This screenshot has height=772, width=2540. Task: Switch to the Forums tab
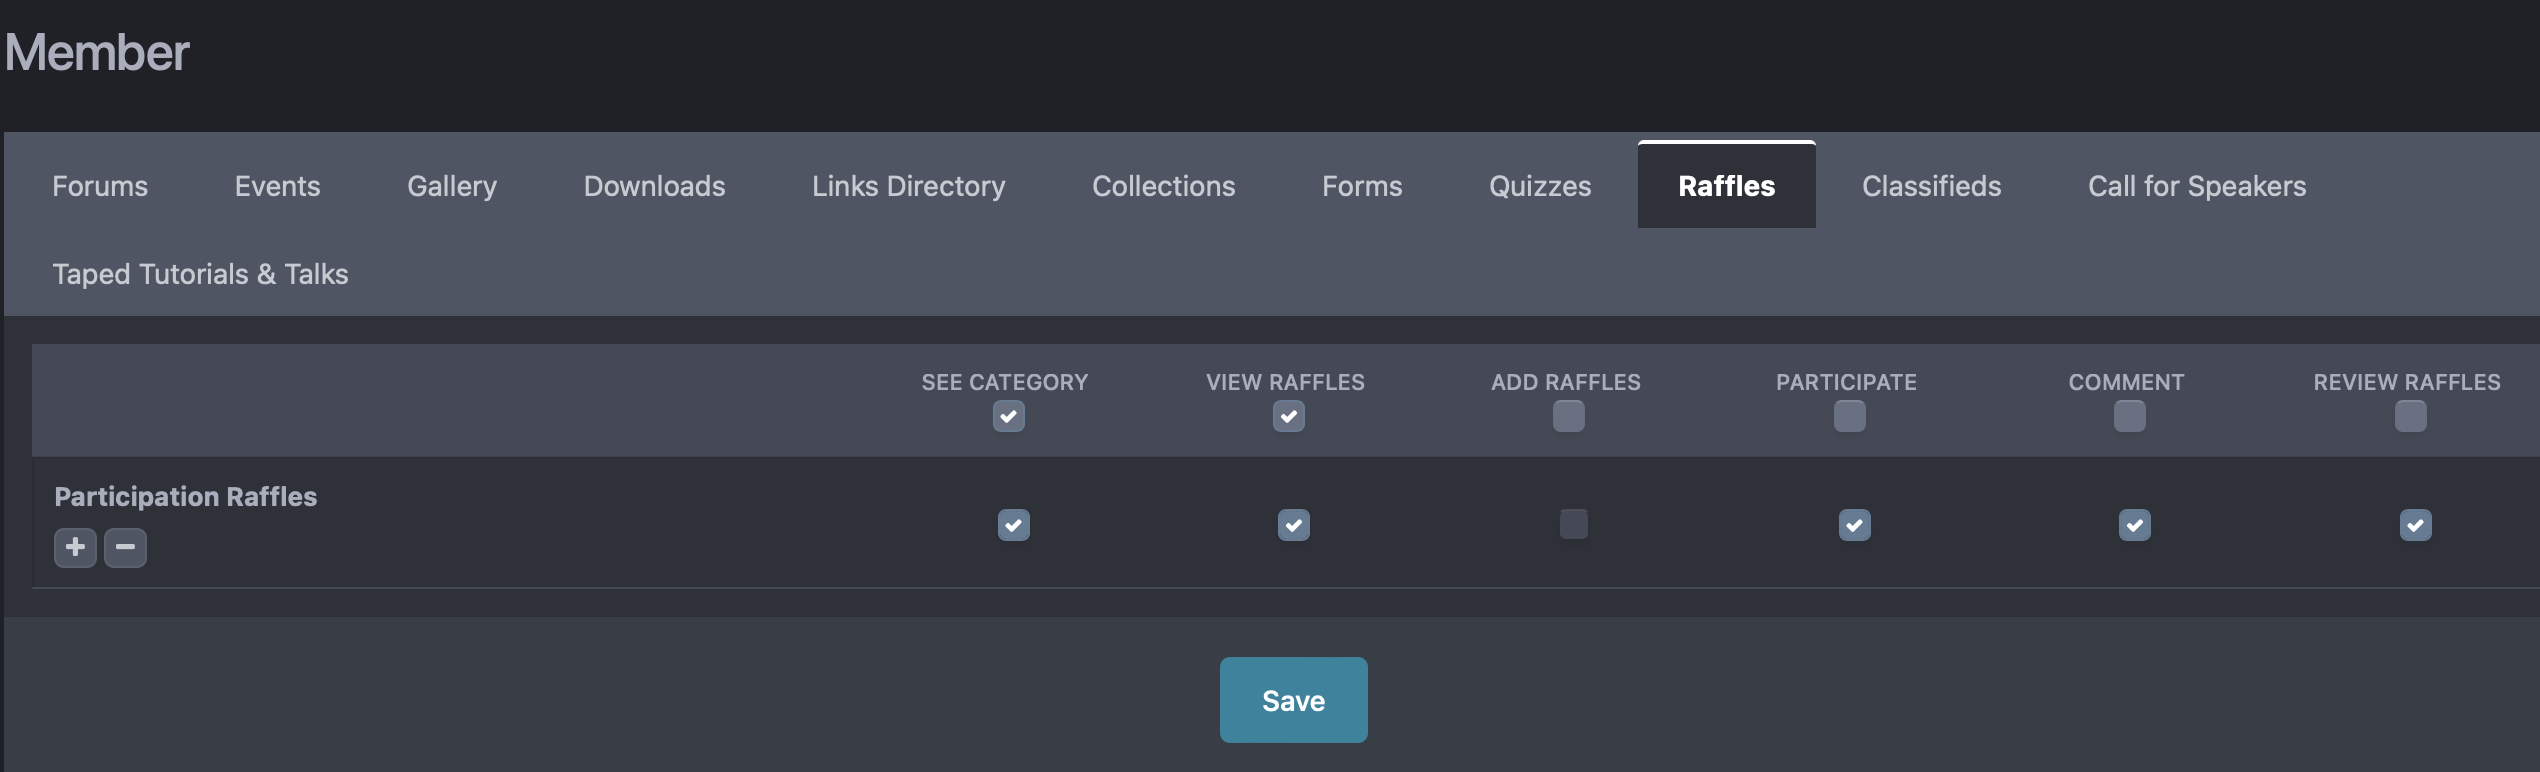click(x=100, y=186)
